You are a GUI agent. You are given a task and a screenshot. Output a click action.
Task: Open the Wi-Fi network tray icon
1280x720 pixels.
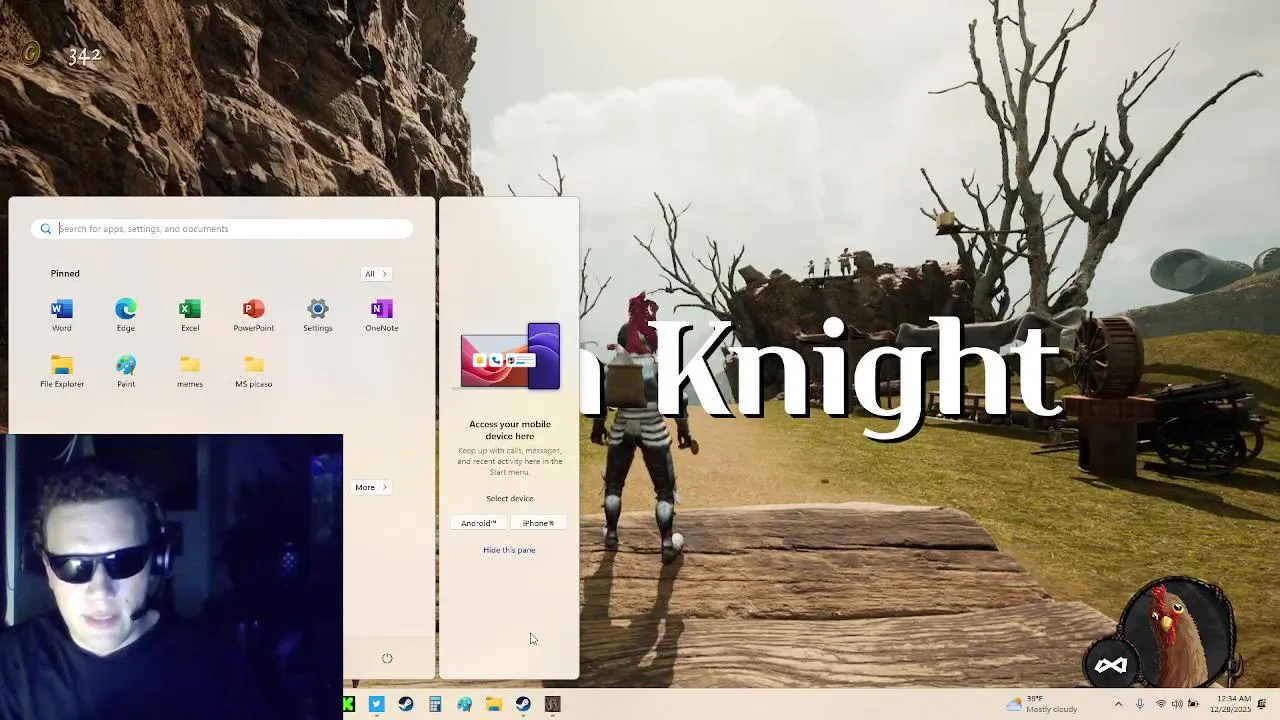1161,704
